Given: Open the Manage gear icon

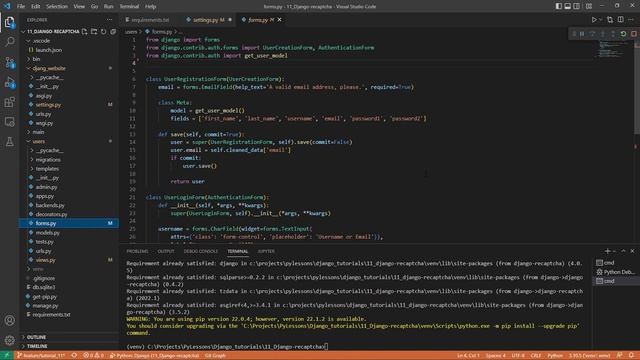Looking at the screenshot, I should pyautogui.click(x=9, y=340).
